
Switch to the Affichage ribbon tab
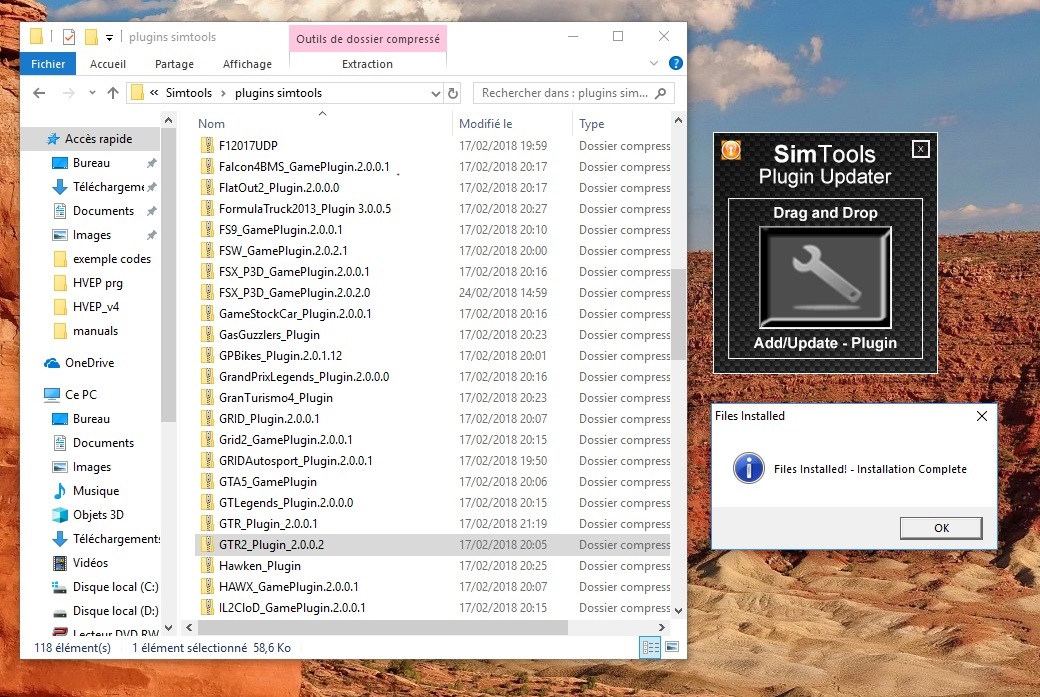[x=247, y=64]
